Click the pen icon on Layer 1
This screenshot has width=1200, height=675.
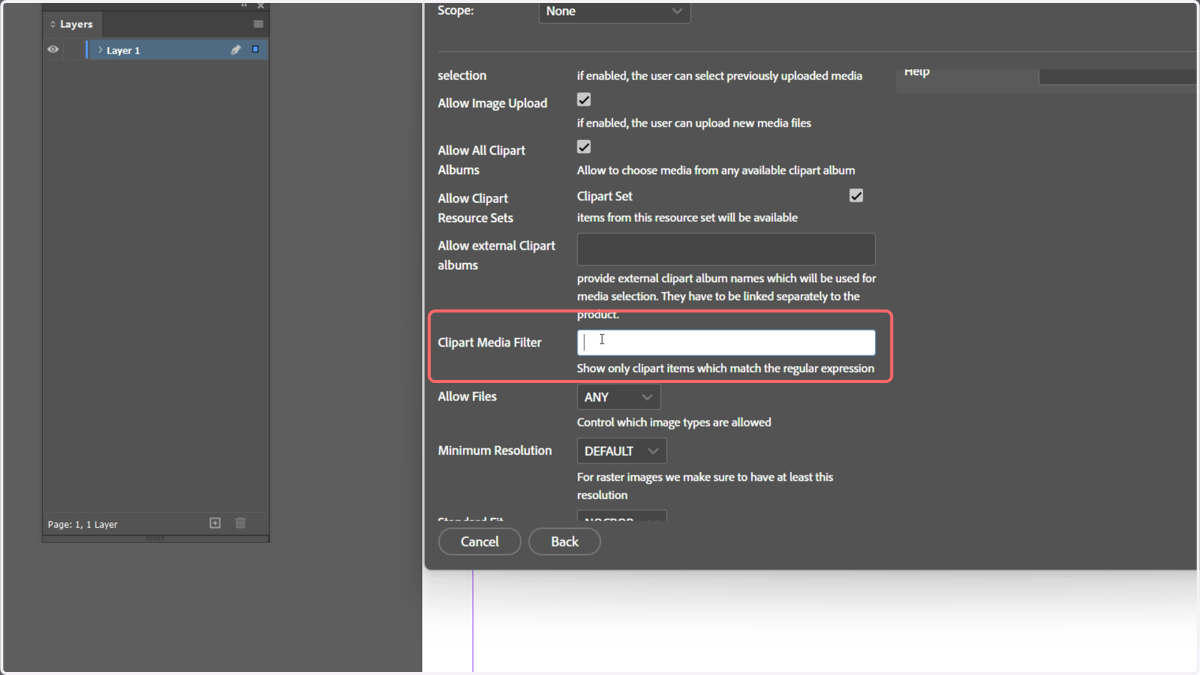pyautogui.click(x=236, y=50)
